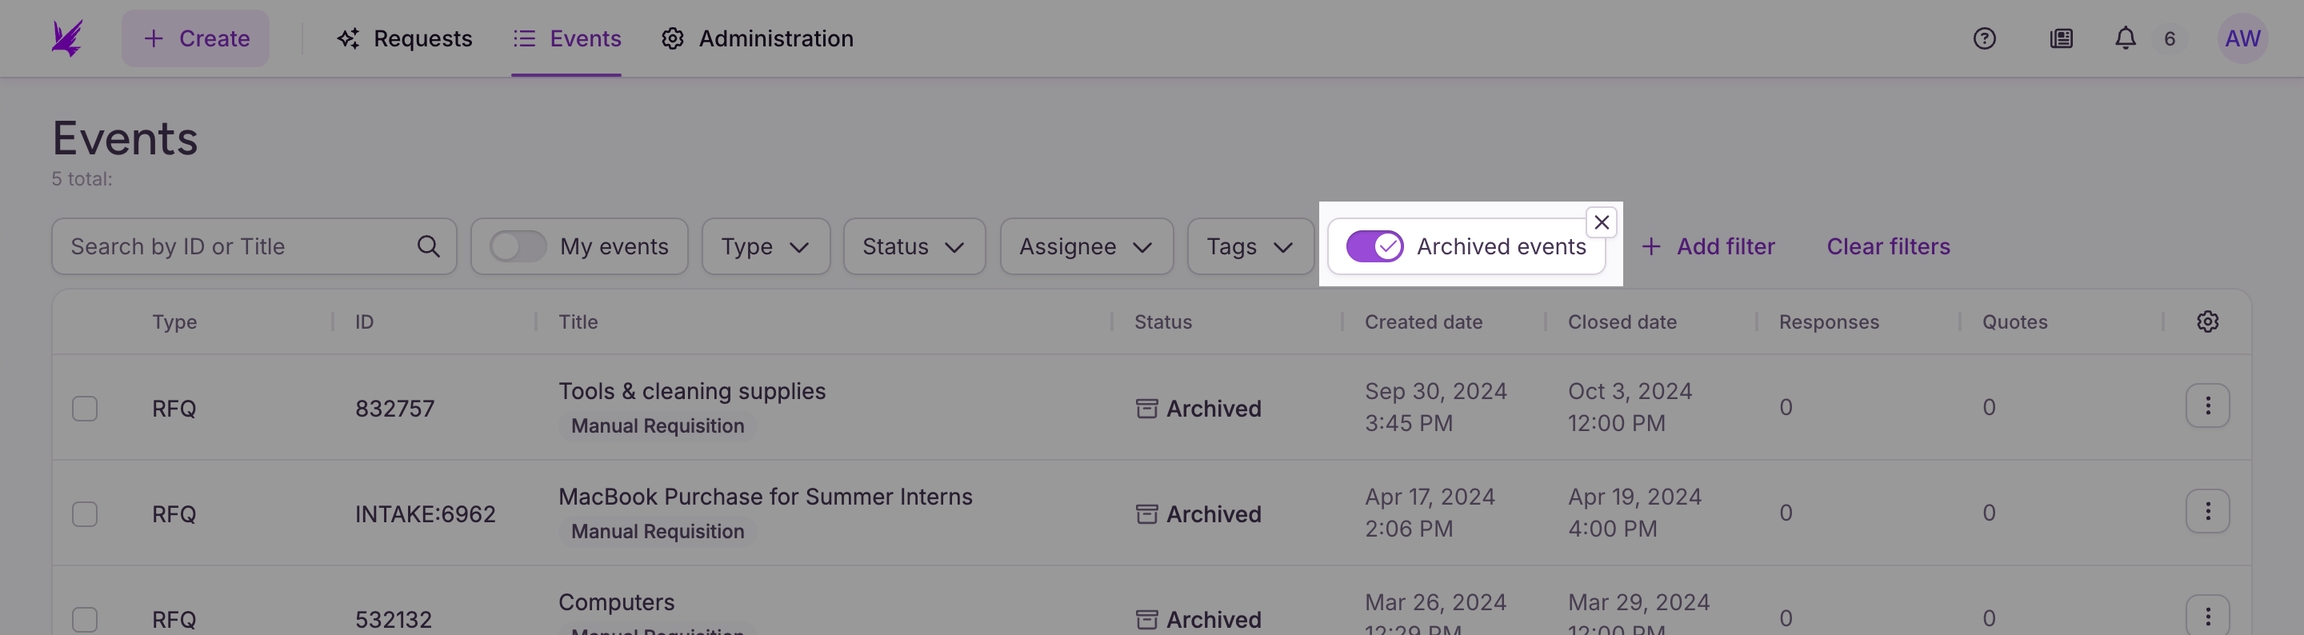The image size is (2304, 635).
Task: Go to the Requests tab
Action: click(x=405, y=38)
